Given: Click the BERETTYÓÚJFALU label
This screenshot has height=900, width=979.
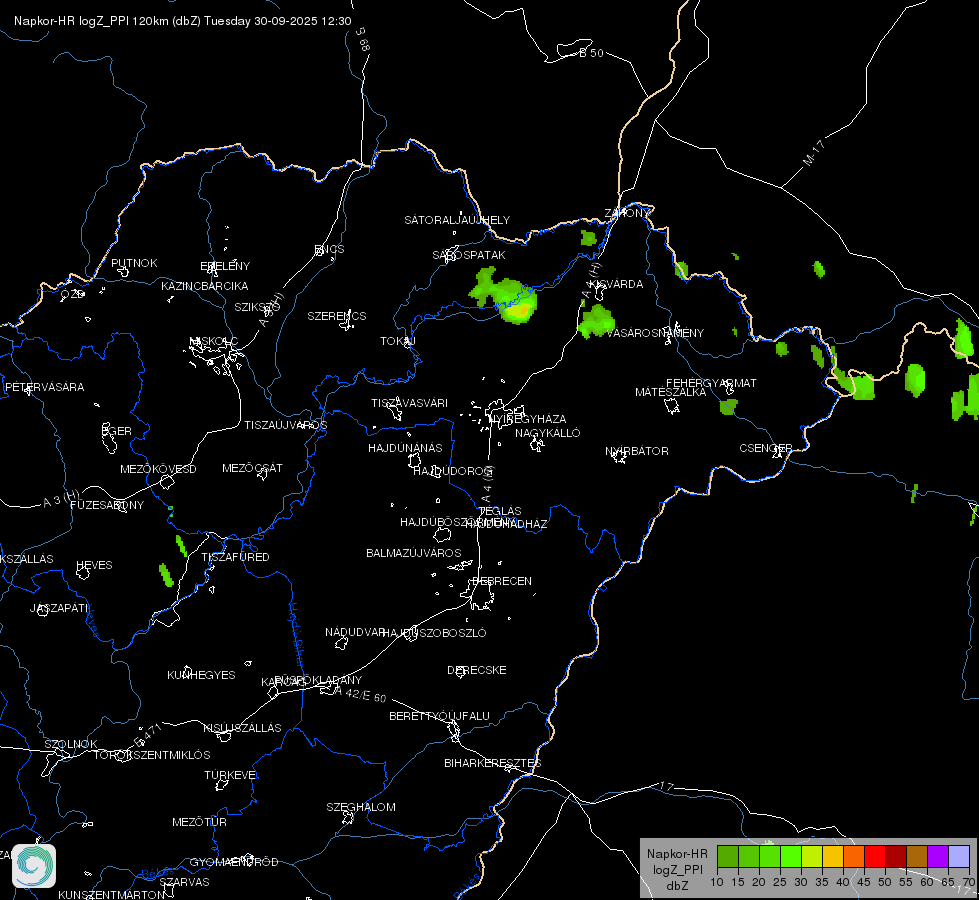Looking at the screenshot, I should click(439, 716).
